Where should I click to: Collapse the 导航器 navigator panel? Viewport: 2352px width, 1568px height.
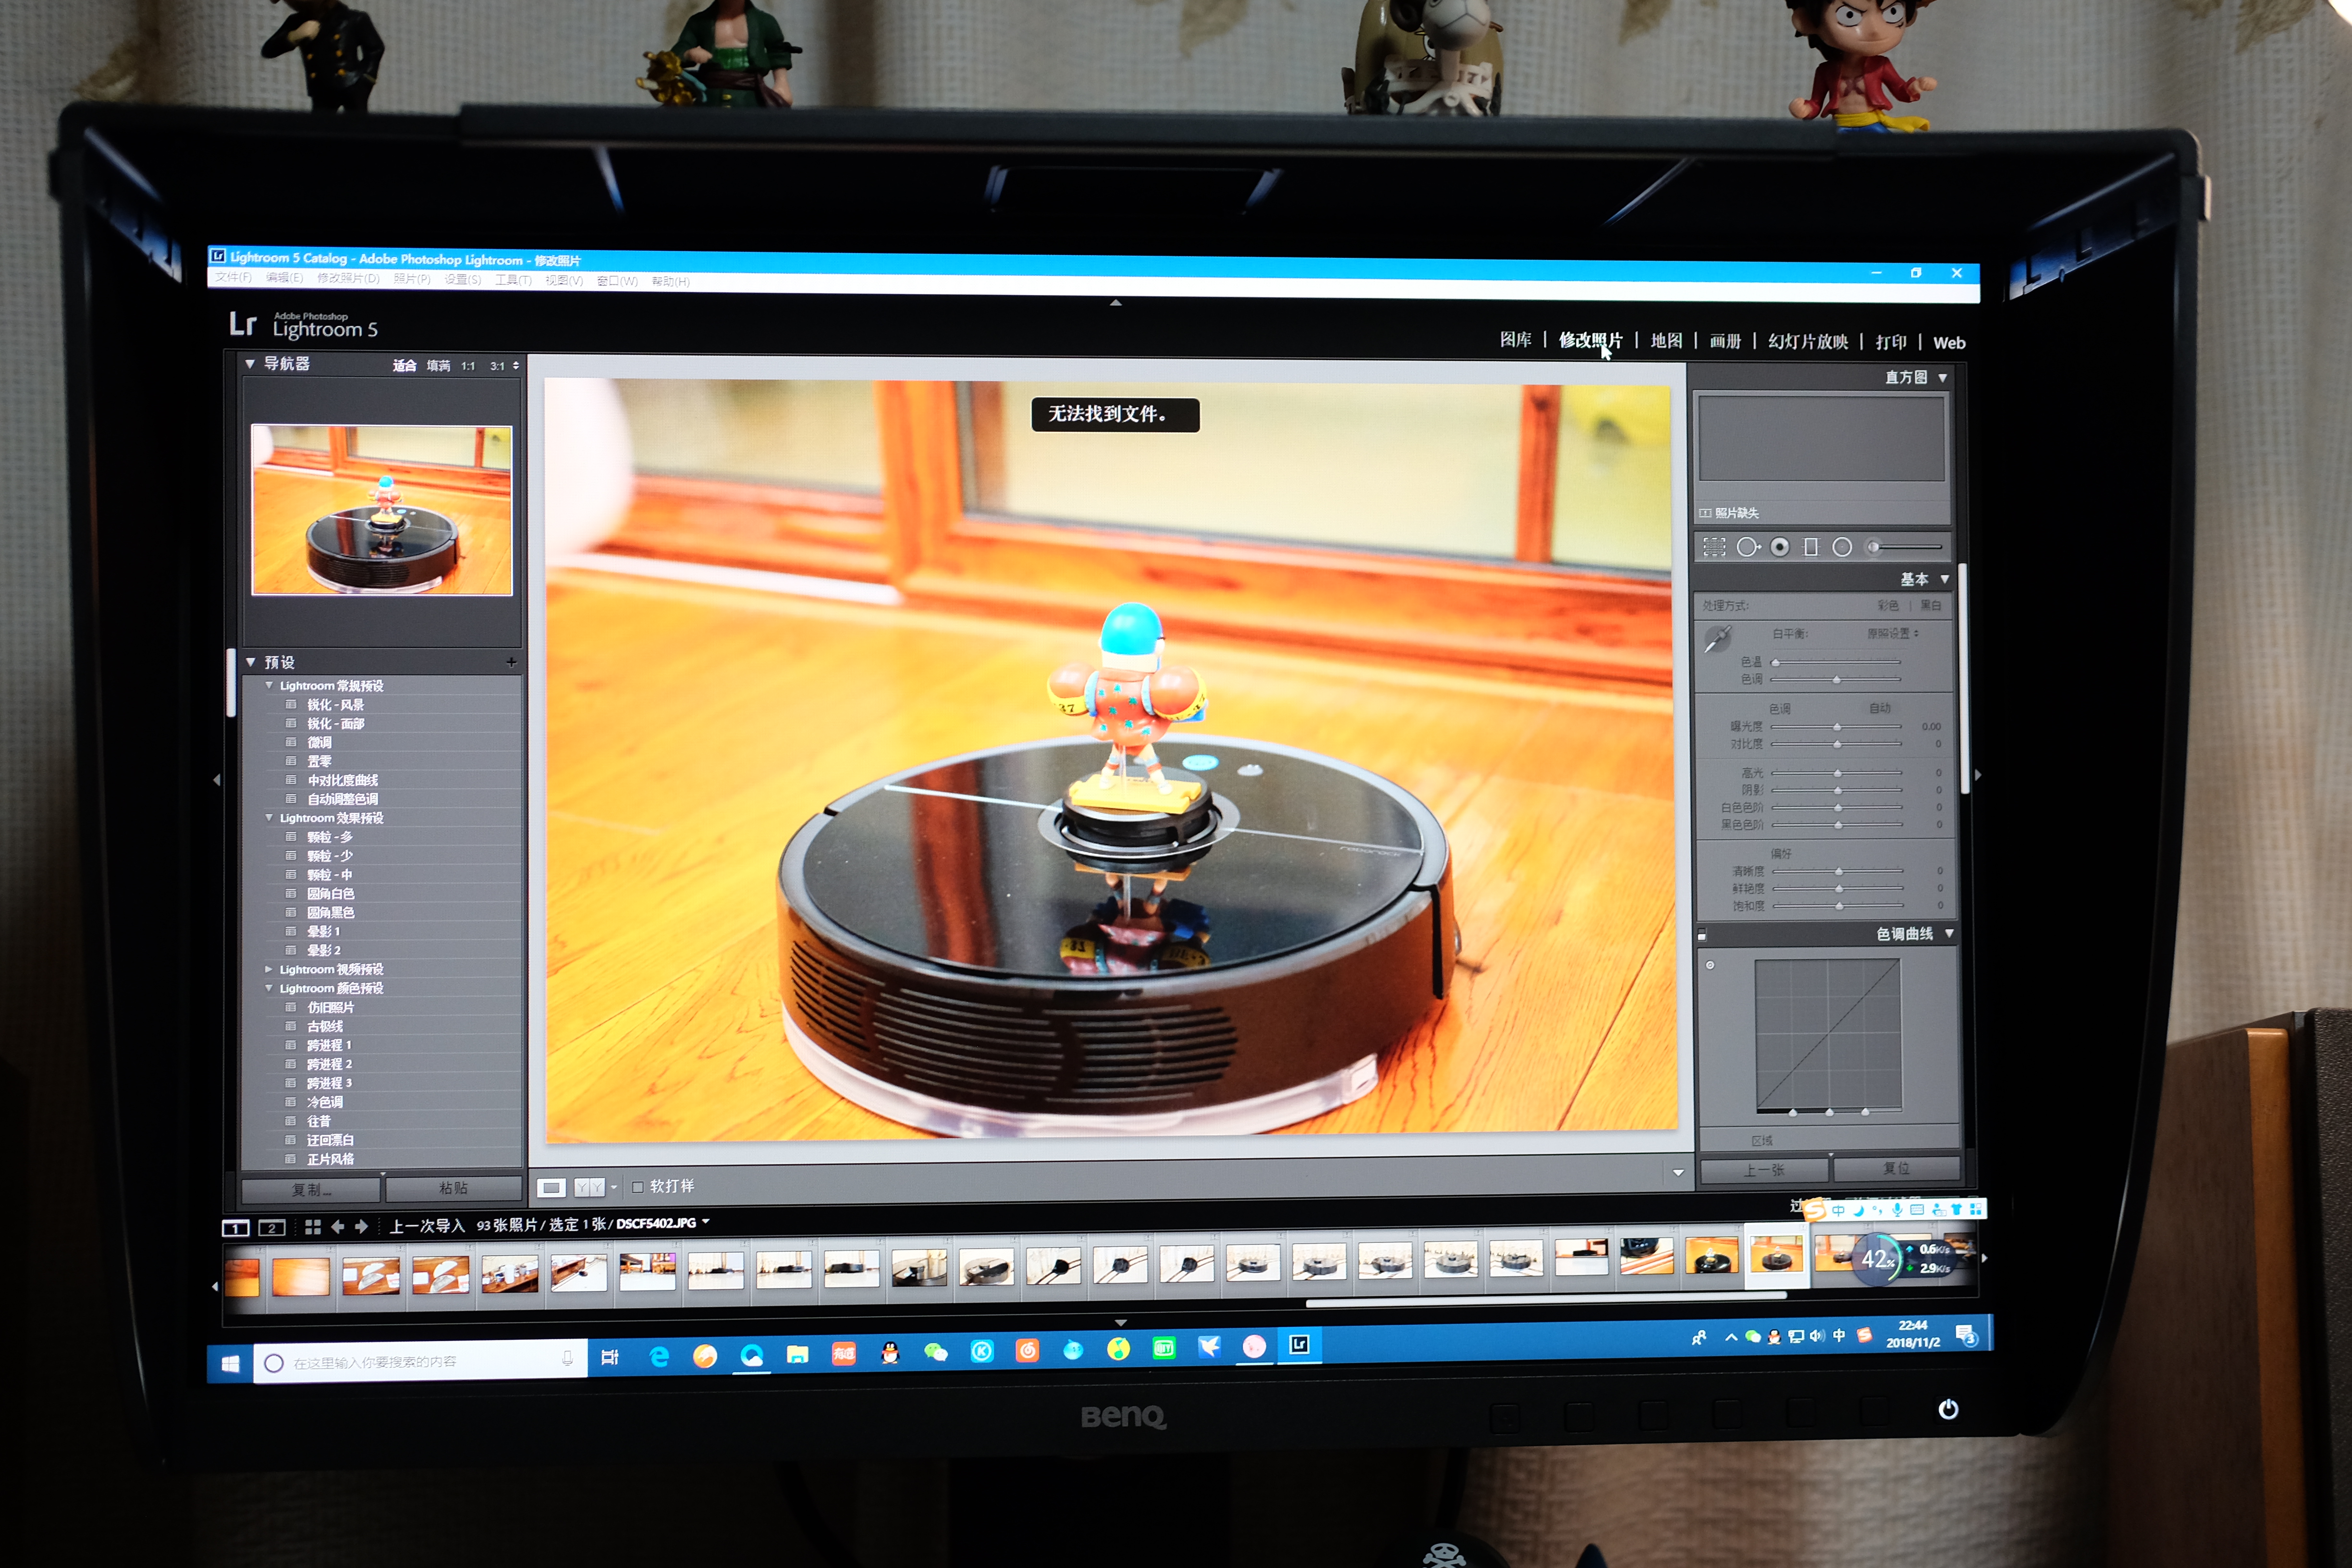click(x=250, y=364)
